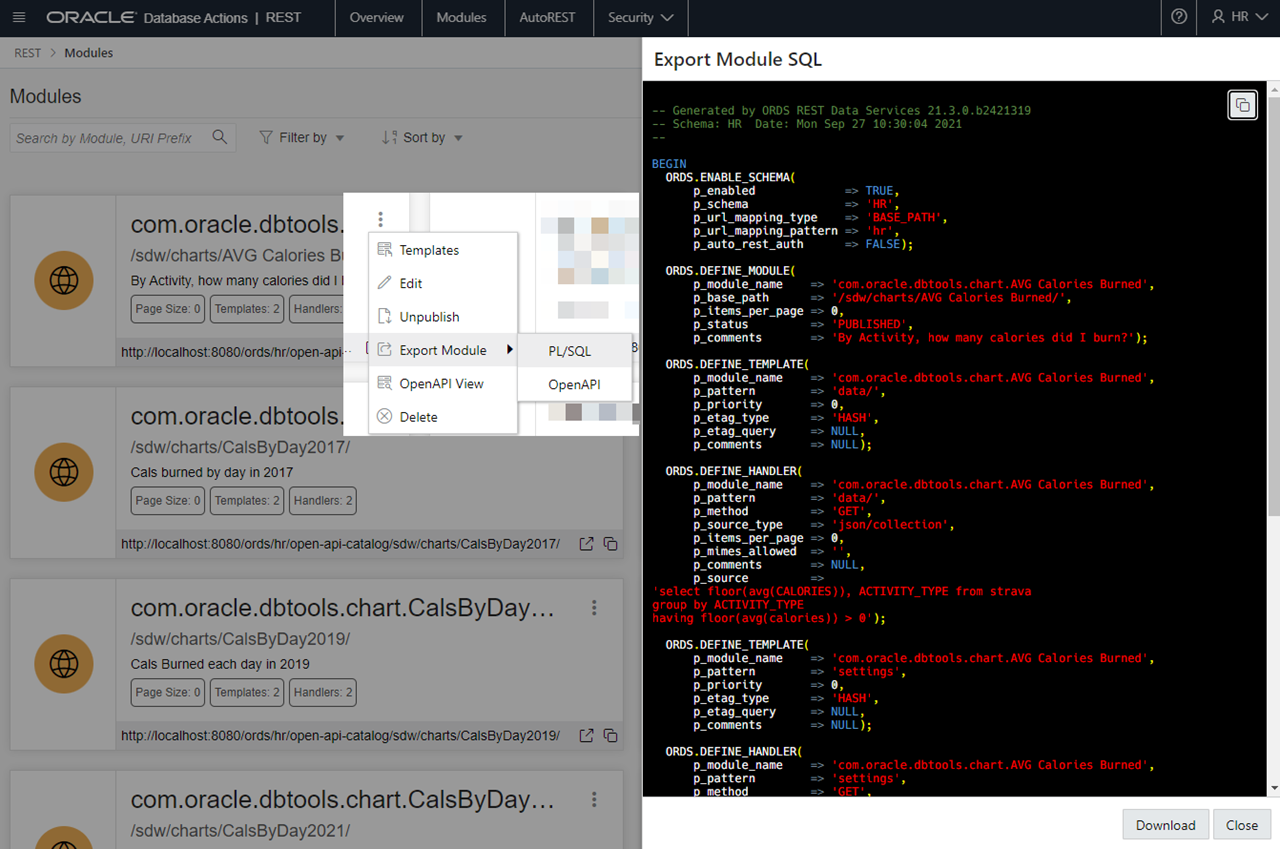Copy the CalsByDay2017 URL

coord(610,544)
